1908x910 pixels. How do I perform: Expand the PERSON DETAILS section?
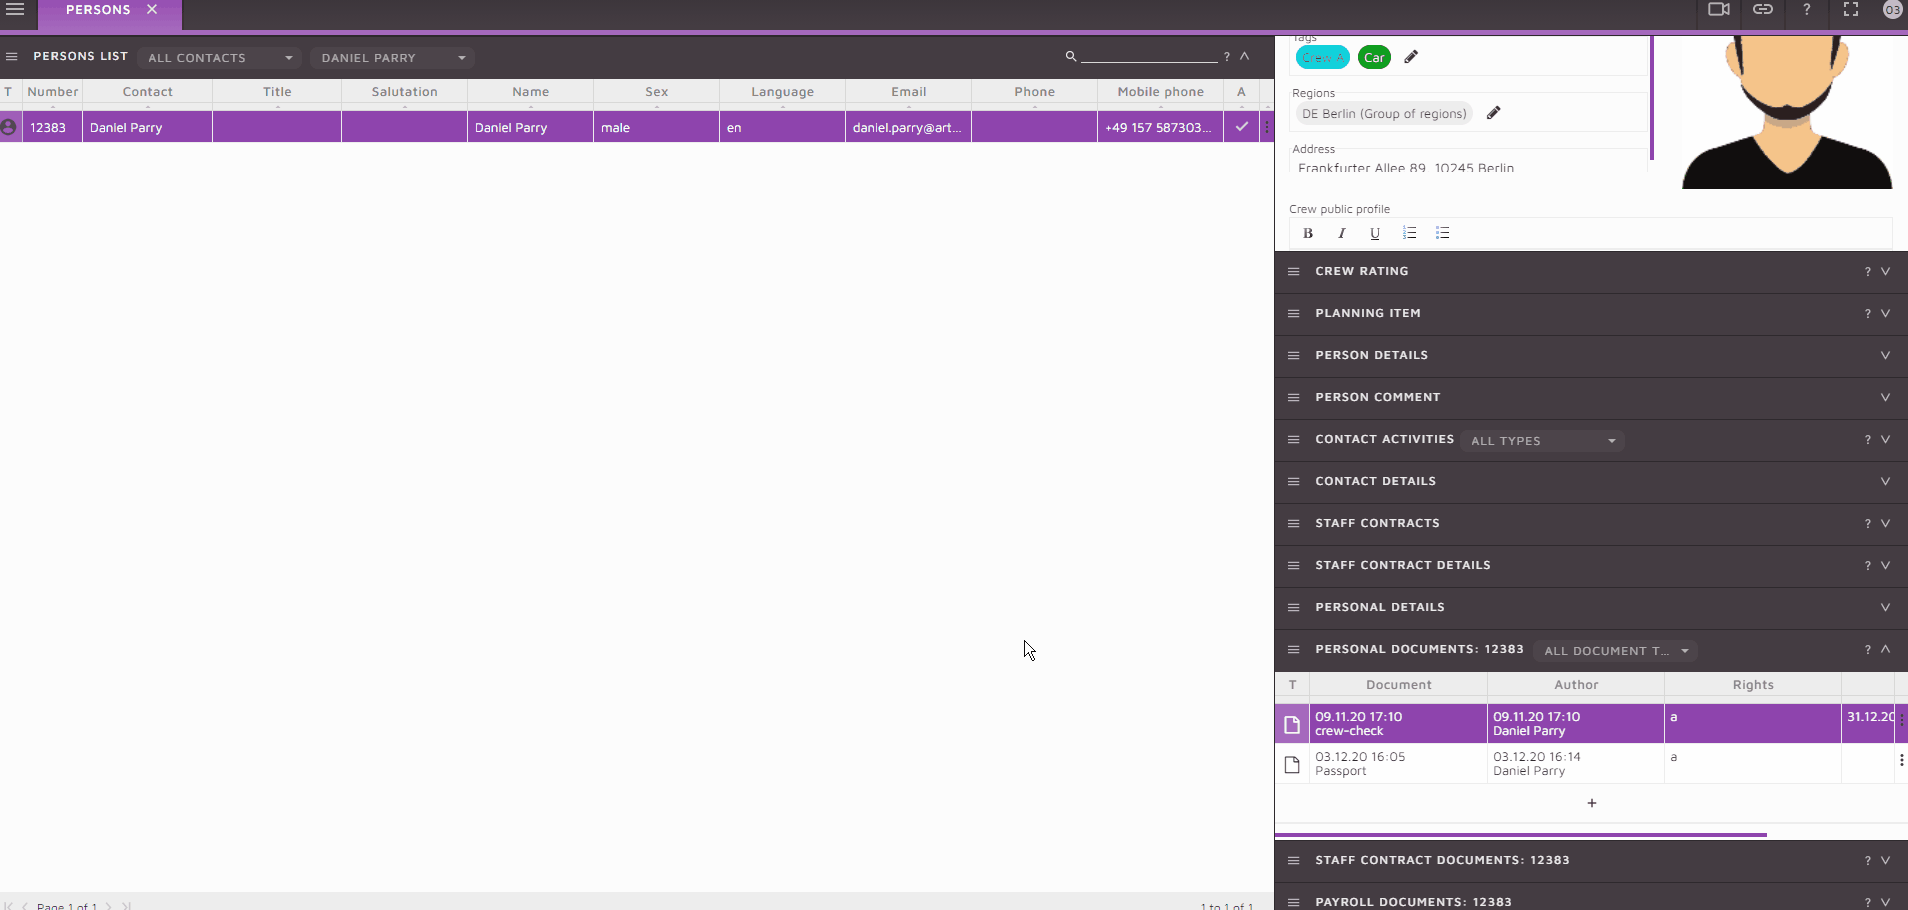click(x=1885, y=355)
